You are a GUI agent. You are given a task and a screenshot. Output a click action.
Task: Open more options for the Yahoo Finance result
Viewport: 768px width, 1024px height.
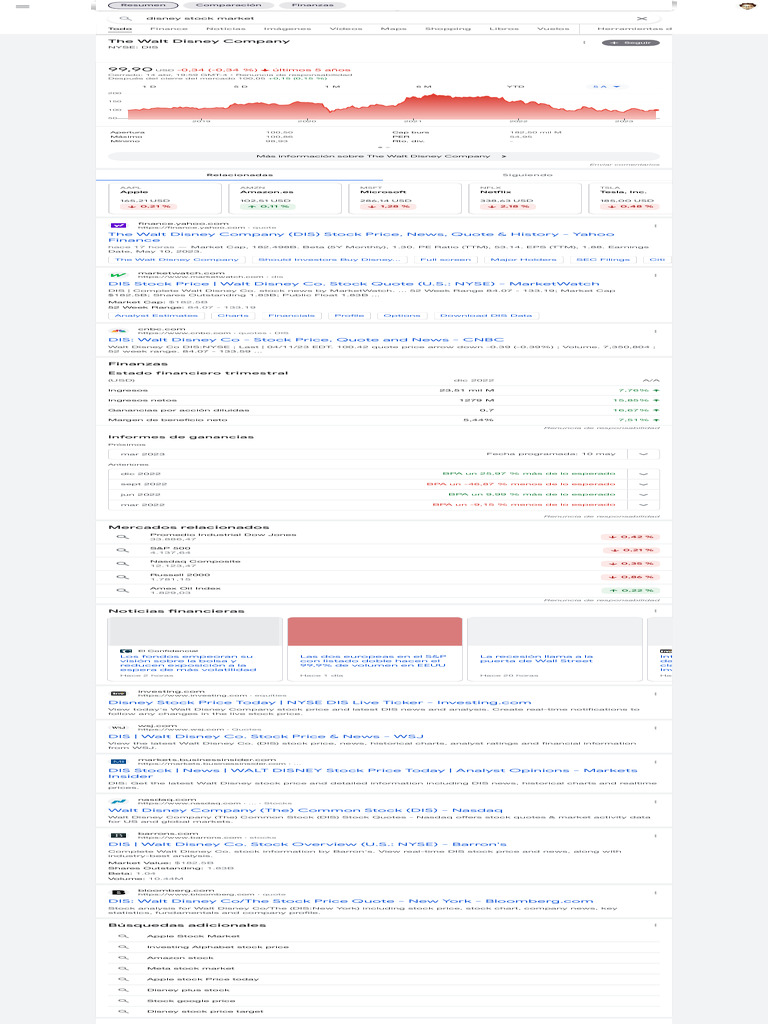pos(655,226)
